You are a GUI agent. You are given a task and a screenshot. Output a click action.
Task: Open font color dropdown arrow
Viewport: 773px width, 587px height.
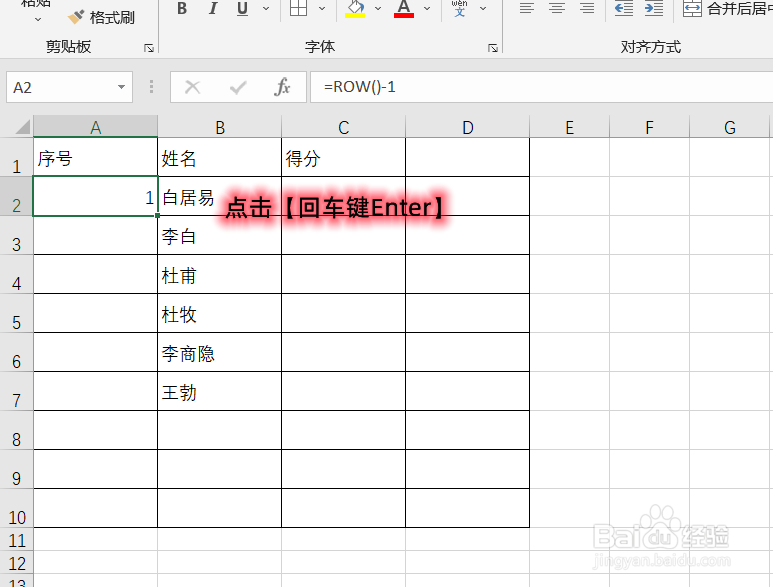click(427, 8)
